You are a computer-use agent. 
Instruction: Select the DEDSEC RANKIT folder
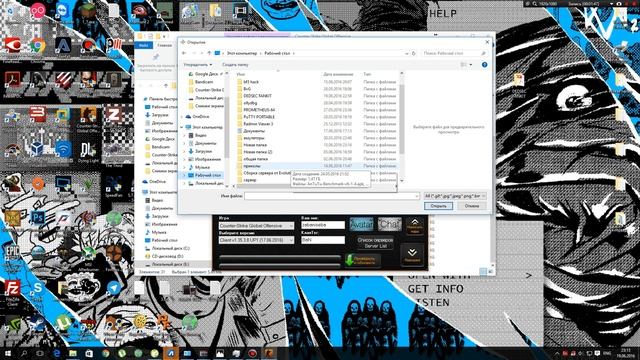click(x=258, y=96)
